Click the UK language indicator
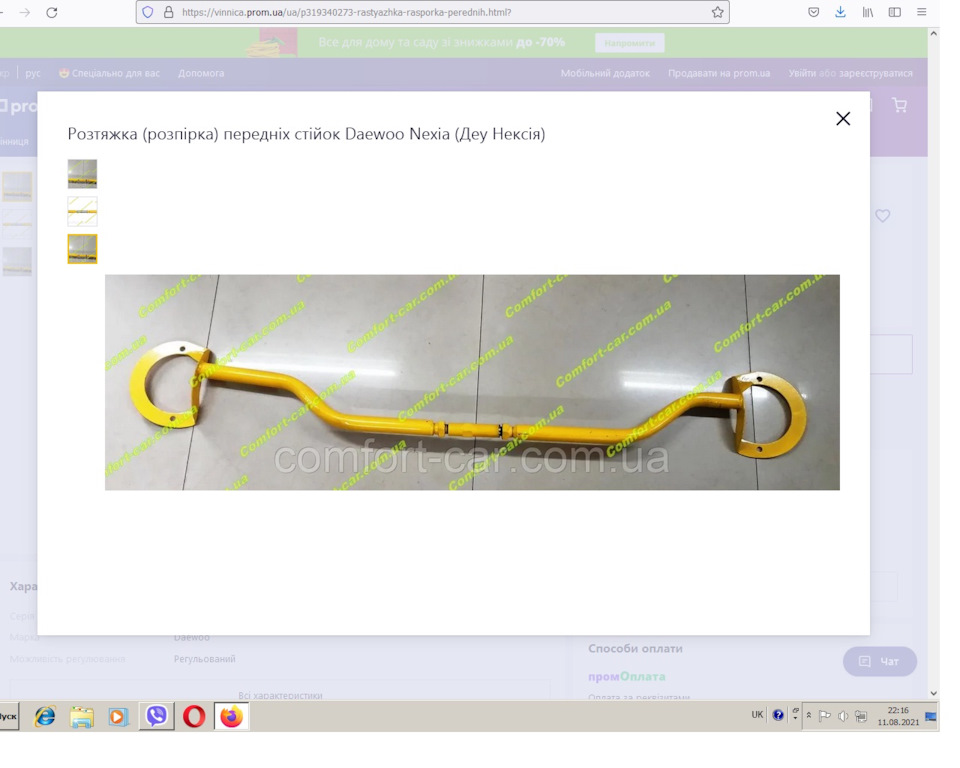 click(x=757, y=714)
